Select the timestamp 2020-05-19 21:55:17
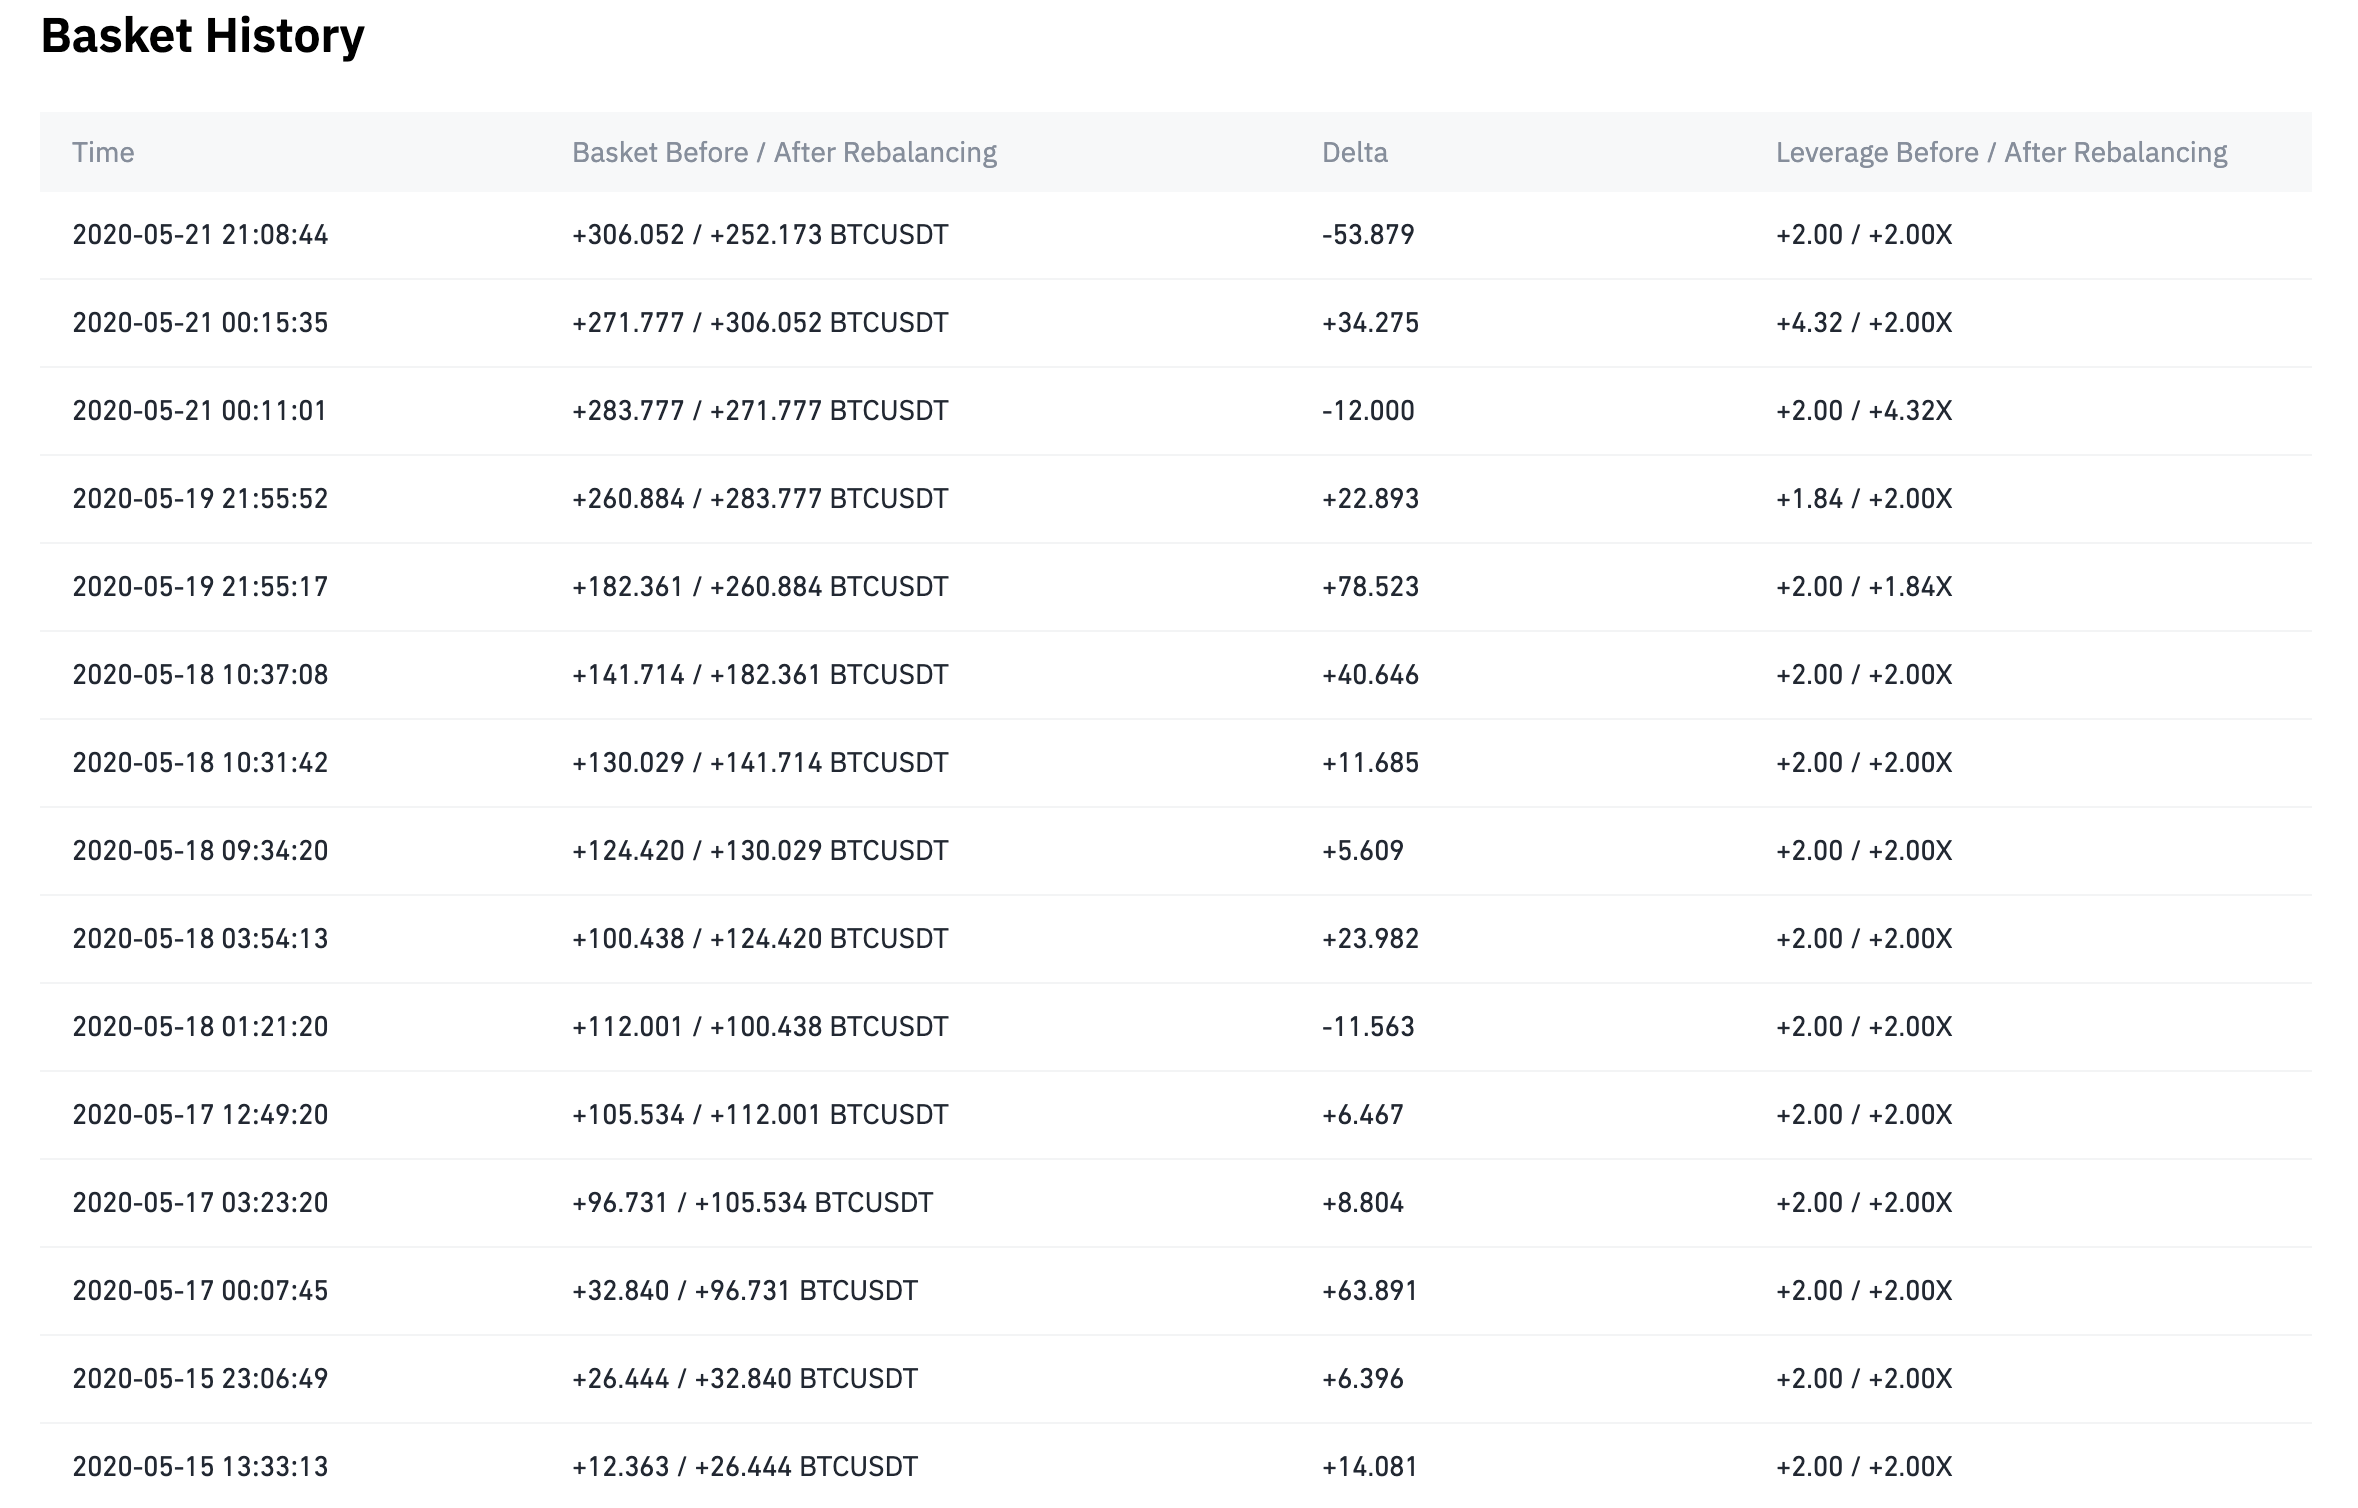This screenshot has width=2358, height=1508. [200, 587]
